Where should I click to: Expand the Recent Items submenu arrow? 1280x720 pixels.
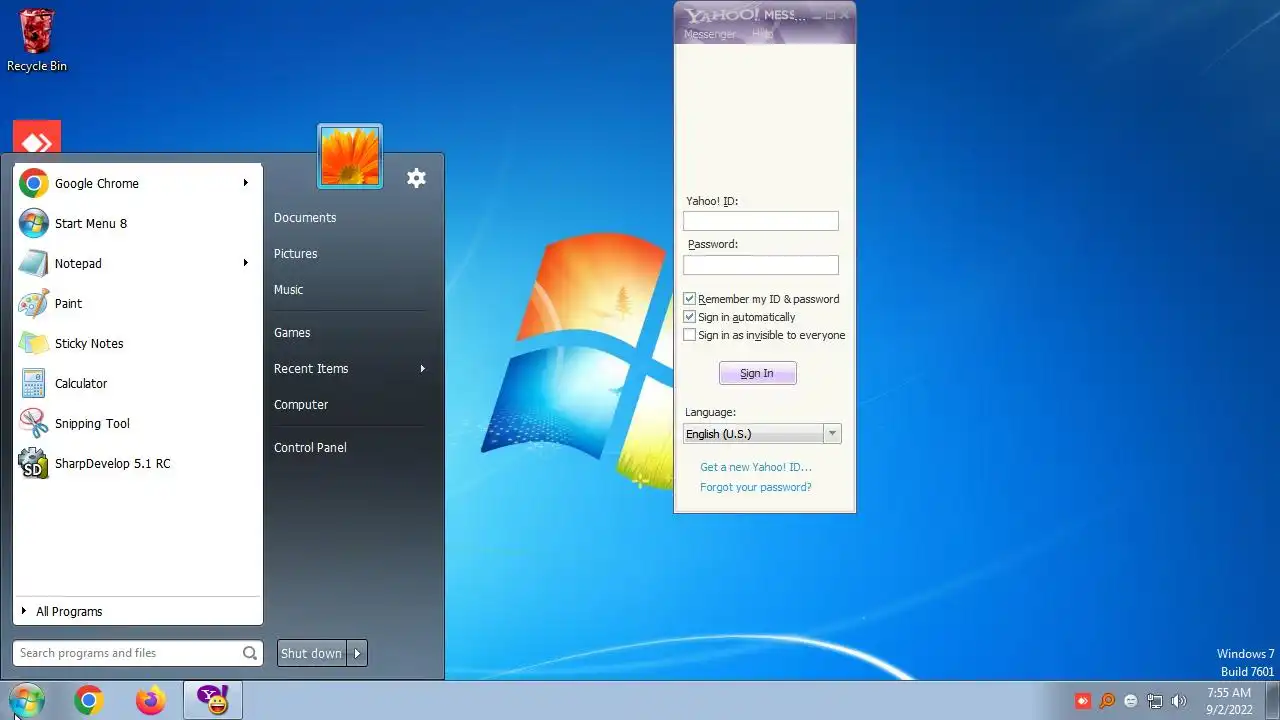(x=422, y=369)
